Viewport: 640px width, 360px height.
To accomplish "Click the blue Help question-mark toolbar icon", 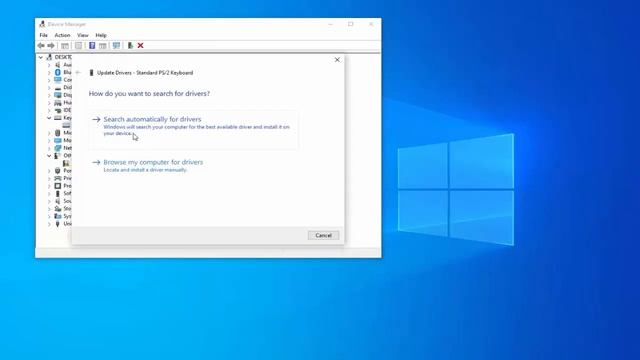I will (92, 46).
